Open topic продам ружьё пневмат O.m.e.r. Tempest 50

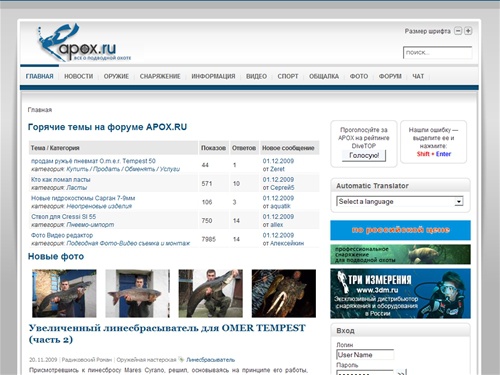click(x=93, y=161)
